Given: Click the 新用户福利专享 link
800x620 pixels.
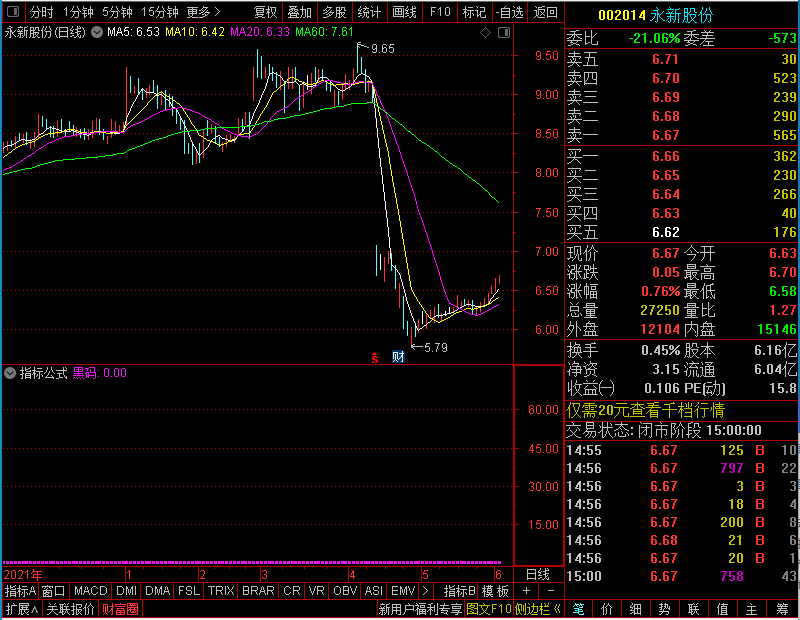Looking at the screenshot, I should pyautogui.click(x=420, y=609).
